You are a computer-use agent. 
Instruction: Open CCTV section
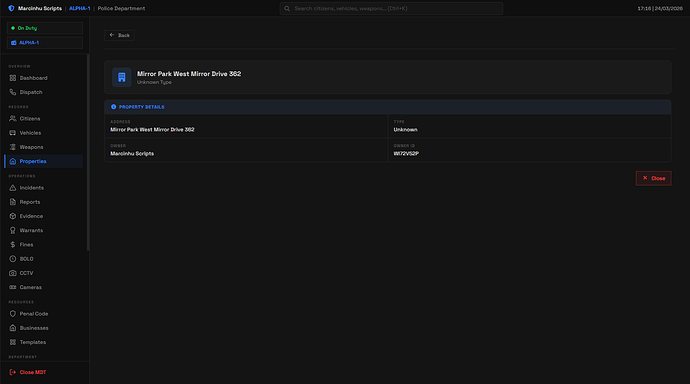pos(44,273)
